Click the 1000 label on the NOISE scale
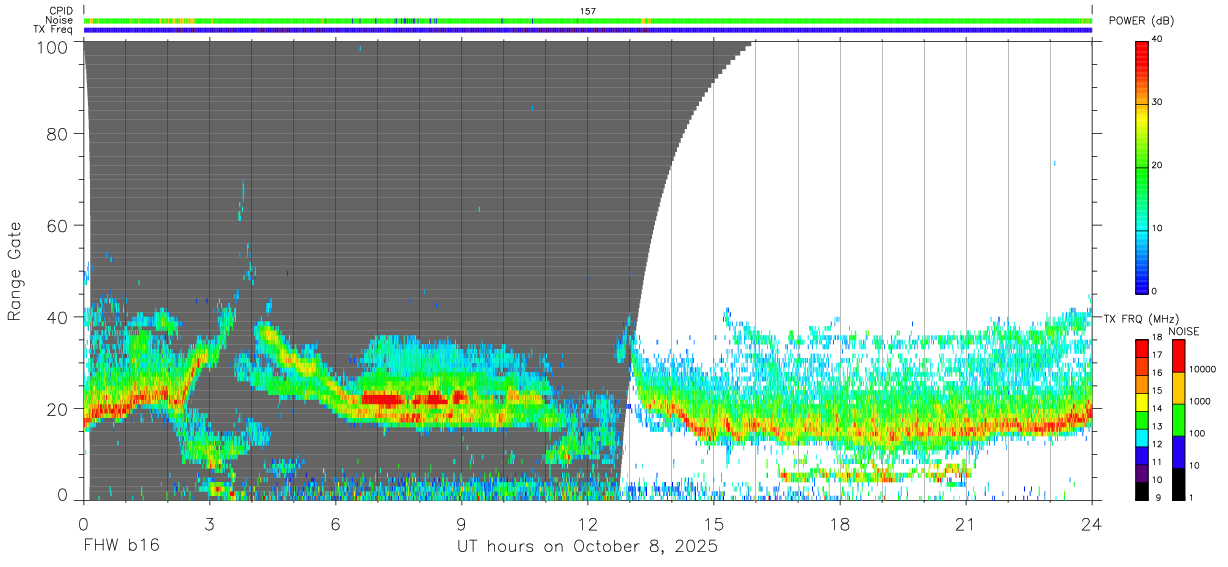Viewport: 1228px width, 567px height. 1200,401
